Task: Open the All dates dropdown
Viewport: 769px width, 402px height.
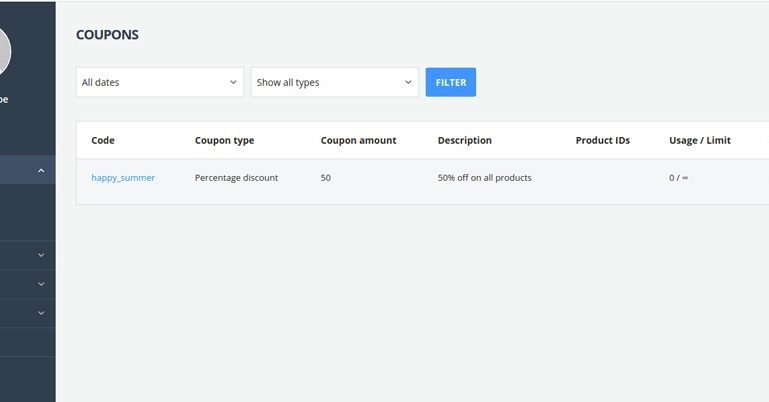Action: pyautogui.click(x=159, y=82)
